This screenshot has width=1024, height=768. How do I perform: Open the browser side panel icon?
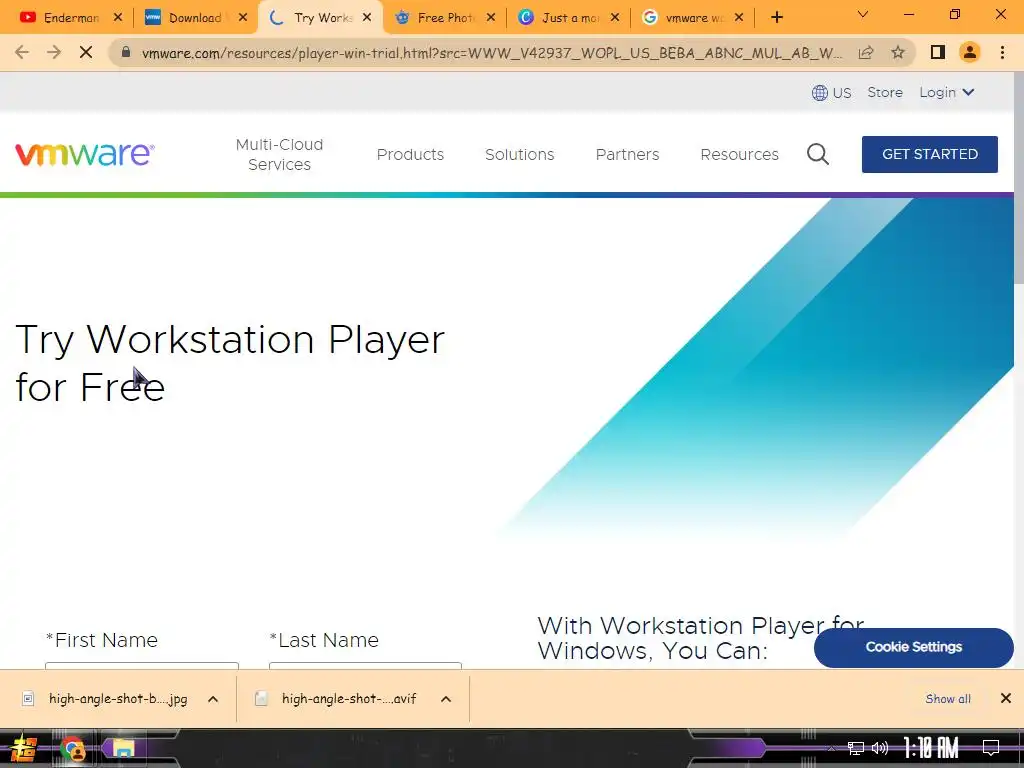tap(938, 52)
